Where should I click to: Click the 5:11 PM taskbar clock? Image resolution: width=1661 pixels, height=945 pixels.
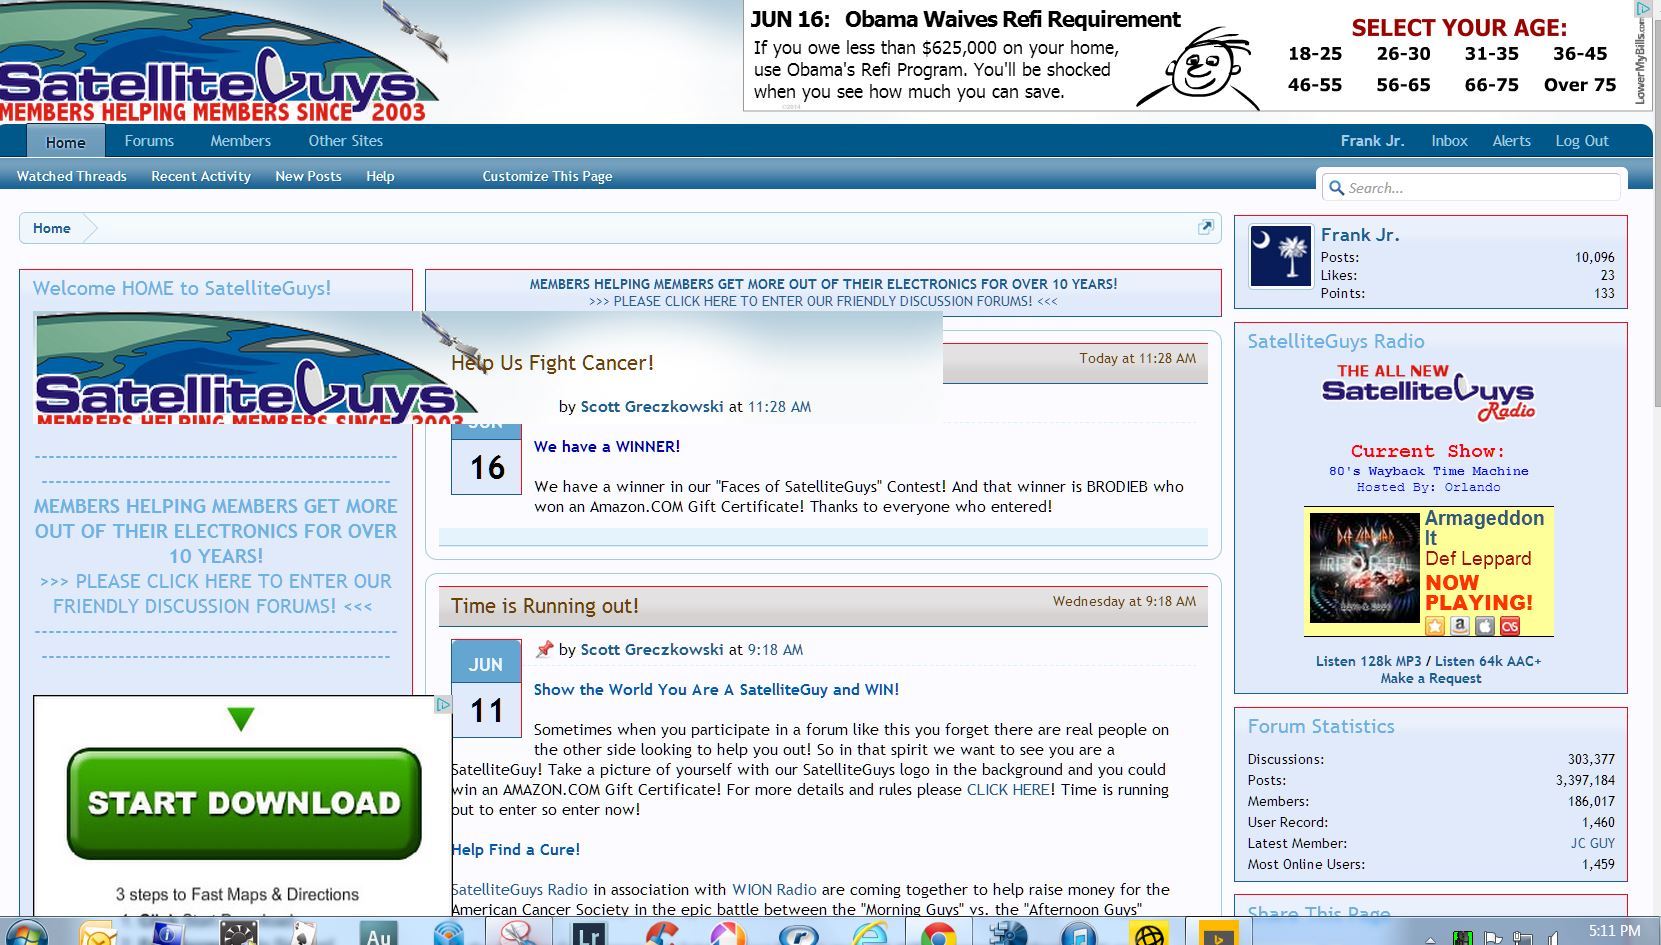pos(1615,931)
